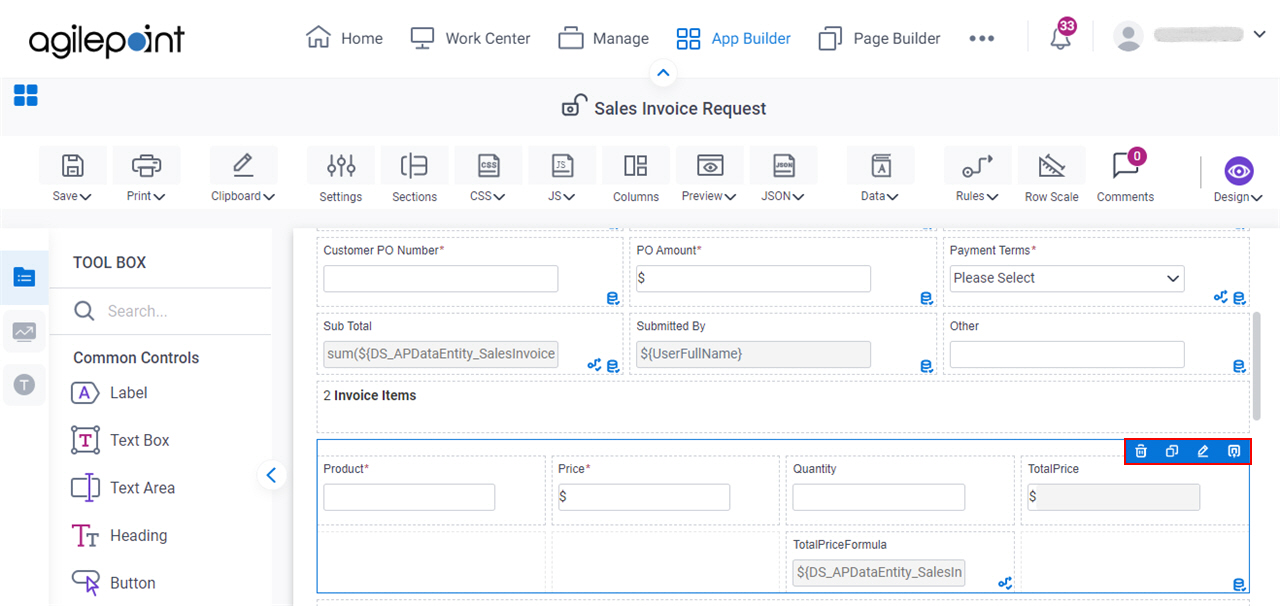
Task: Select the Tool Box sidebar tab icon
Action: [24, 277]
